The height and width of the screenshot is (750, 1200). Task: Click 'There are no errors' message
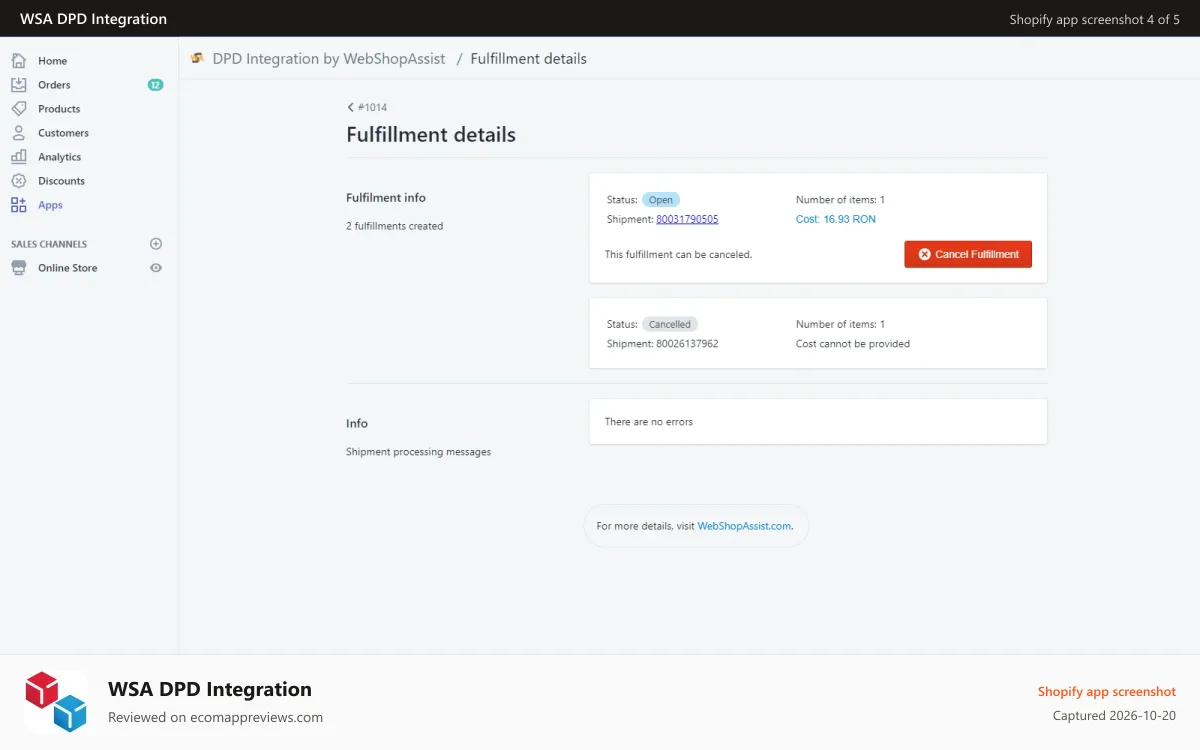point(649,422)
